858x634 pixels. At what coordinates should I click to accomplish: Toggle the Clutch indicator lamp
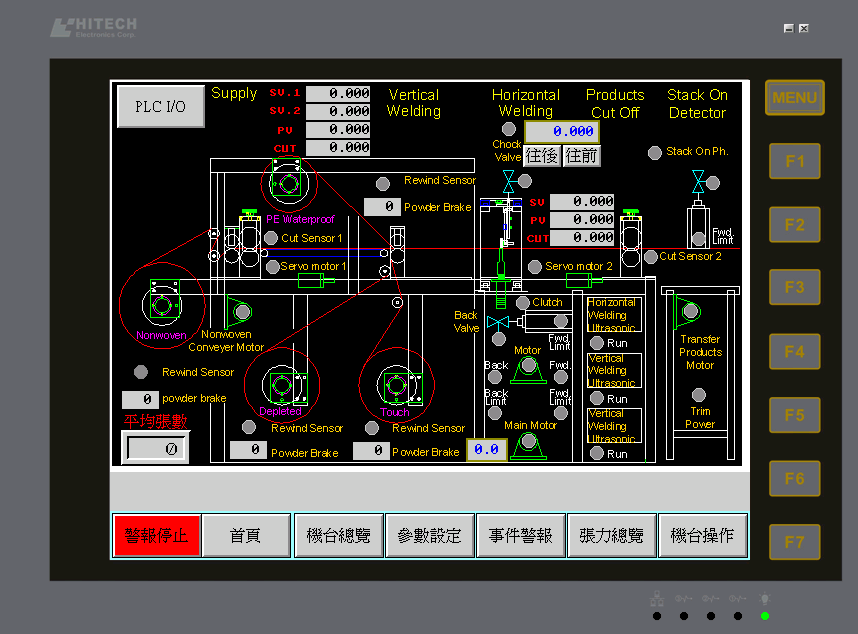(522, 302)
